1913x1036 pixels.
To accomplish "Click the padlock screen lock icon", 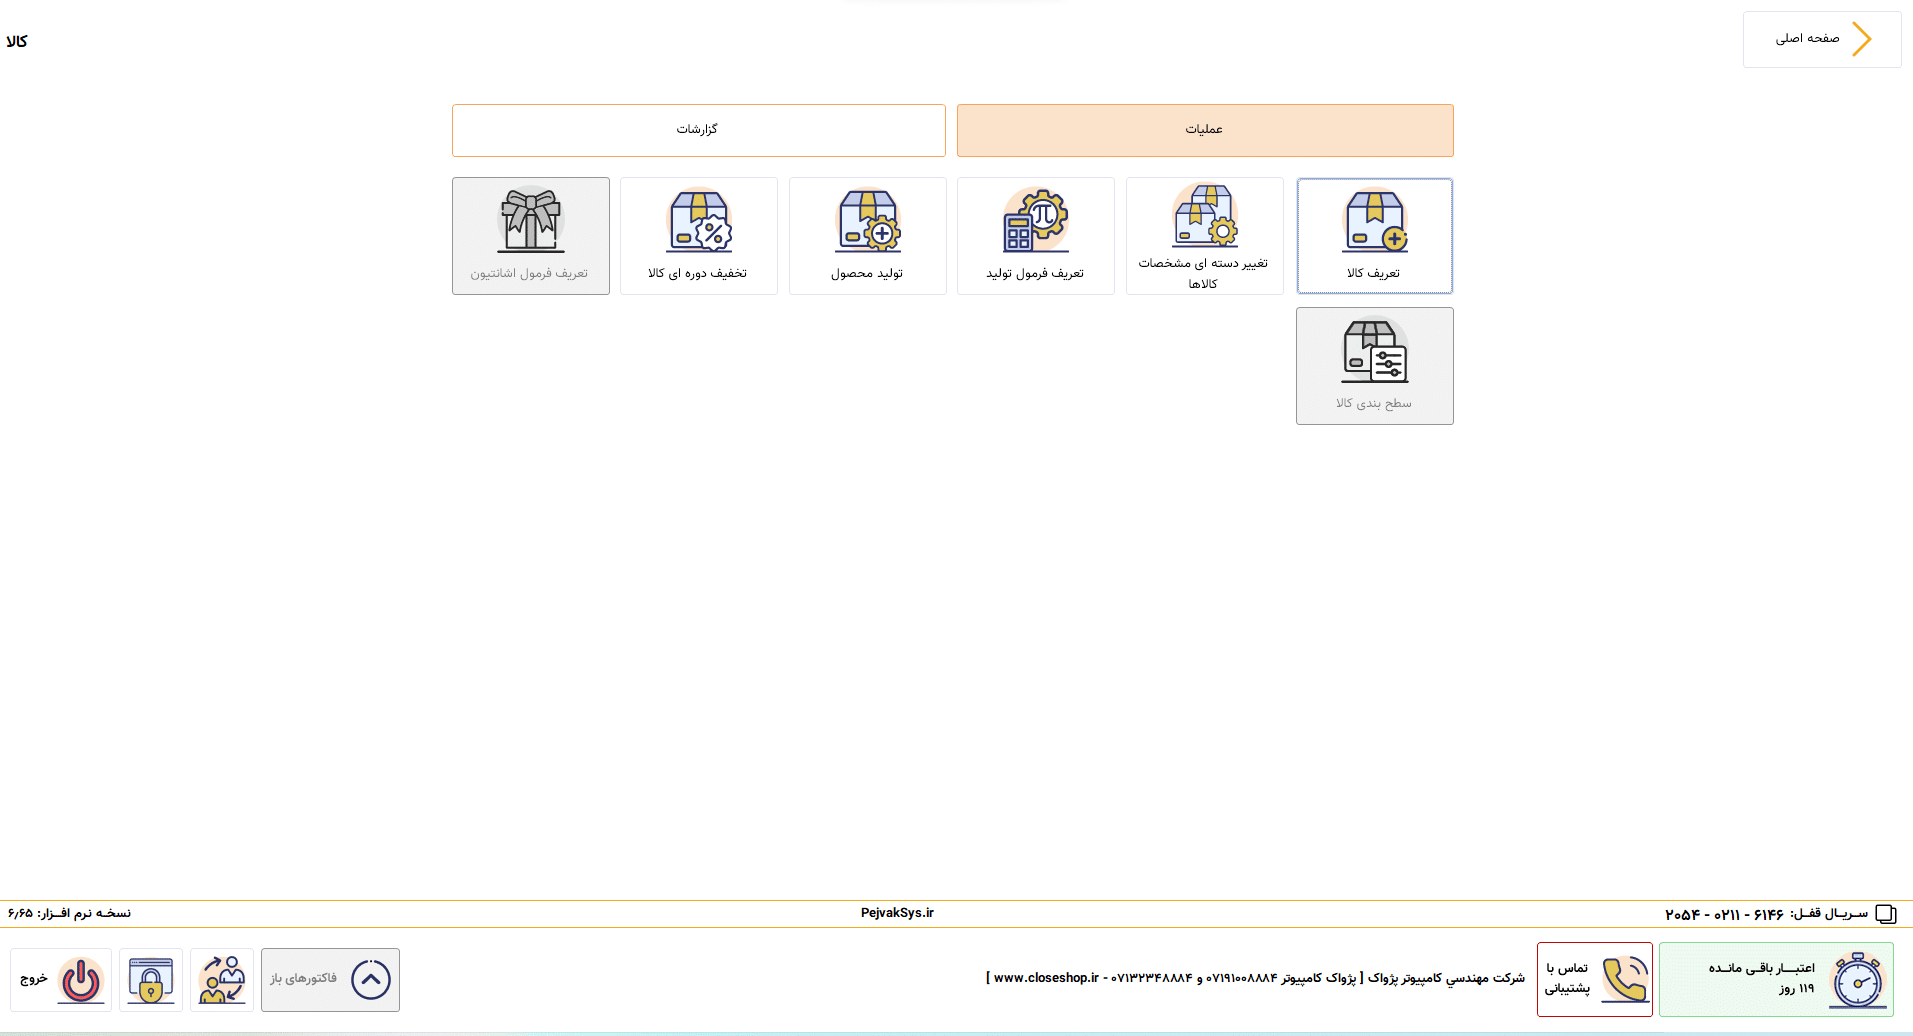I will click(151, 980).
